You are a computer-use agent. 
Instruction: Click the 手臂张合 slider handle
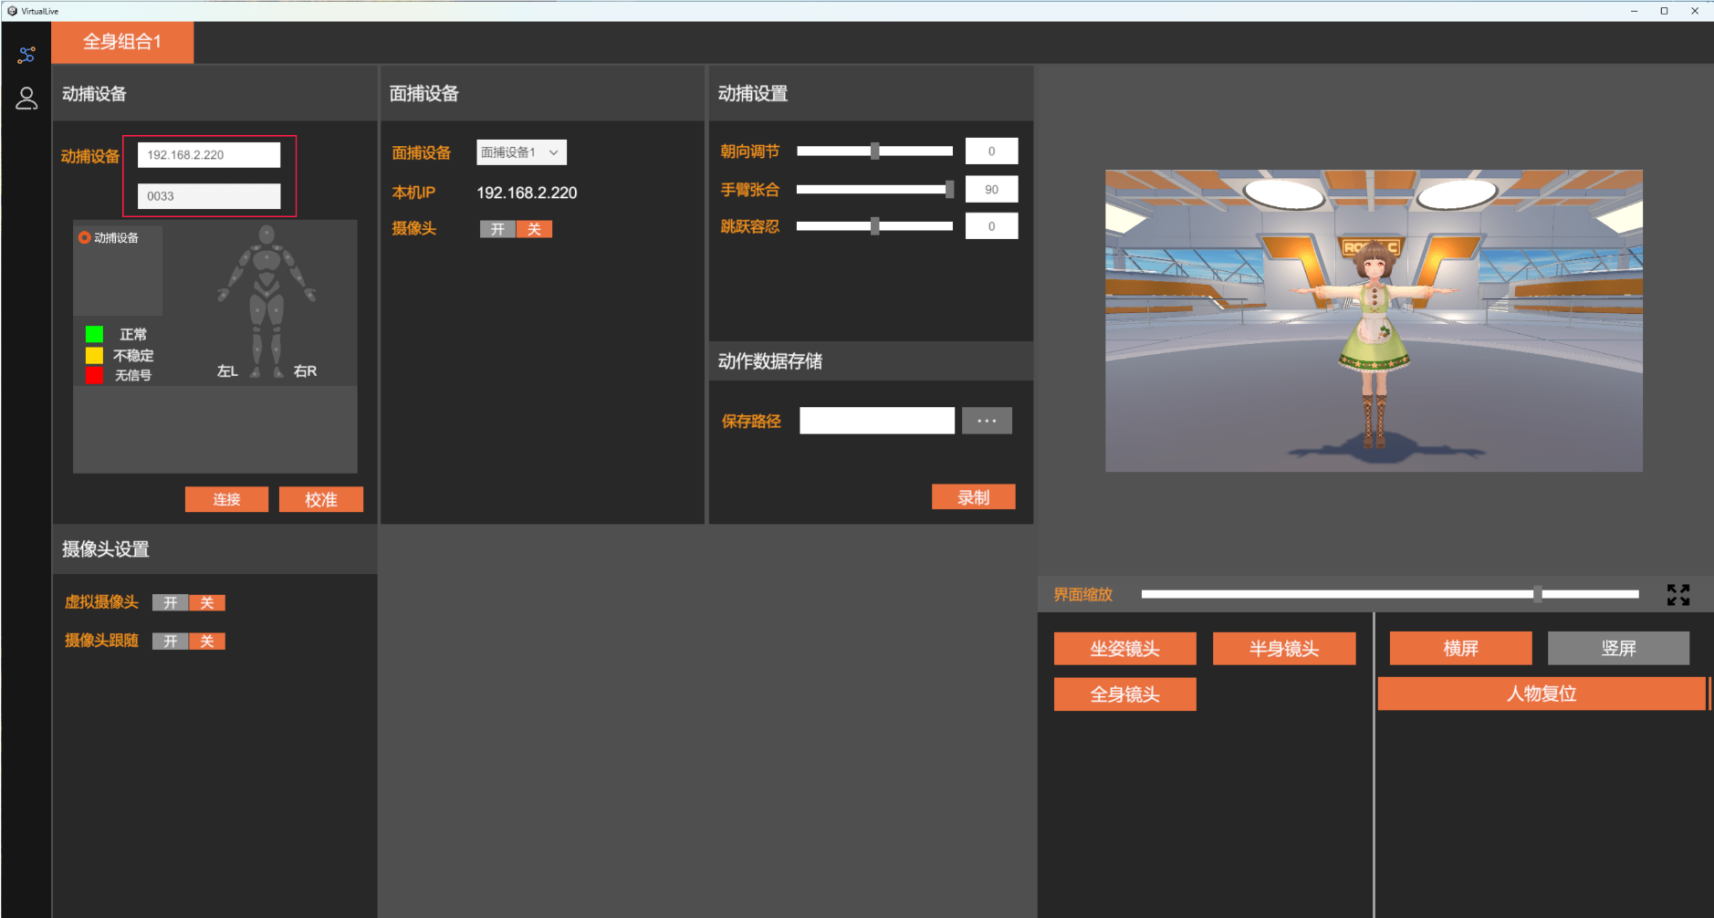click(949, 189)
